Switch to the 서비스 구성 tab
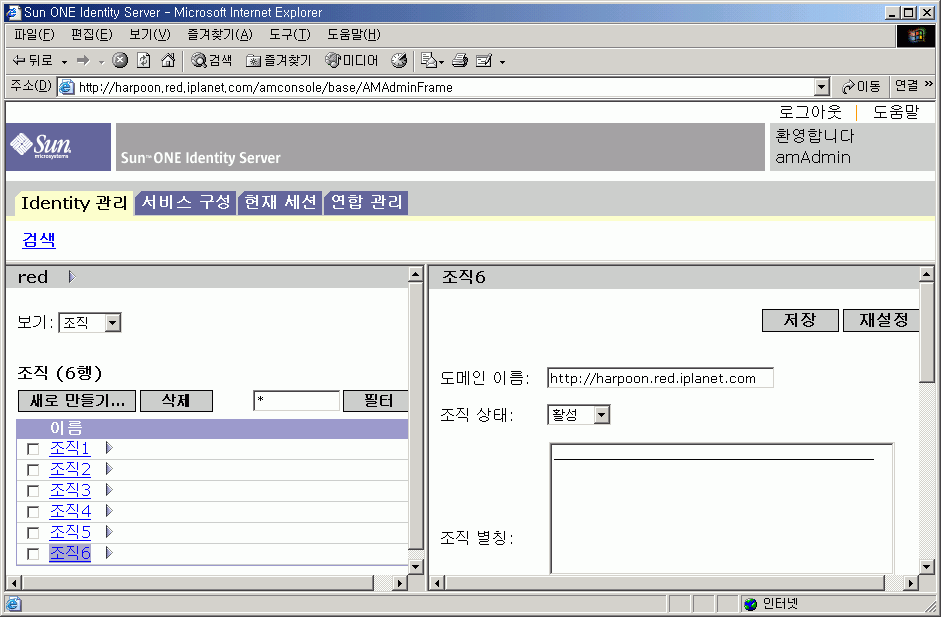Viewport: 941px width, 617px height. [x=186, y=202]
